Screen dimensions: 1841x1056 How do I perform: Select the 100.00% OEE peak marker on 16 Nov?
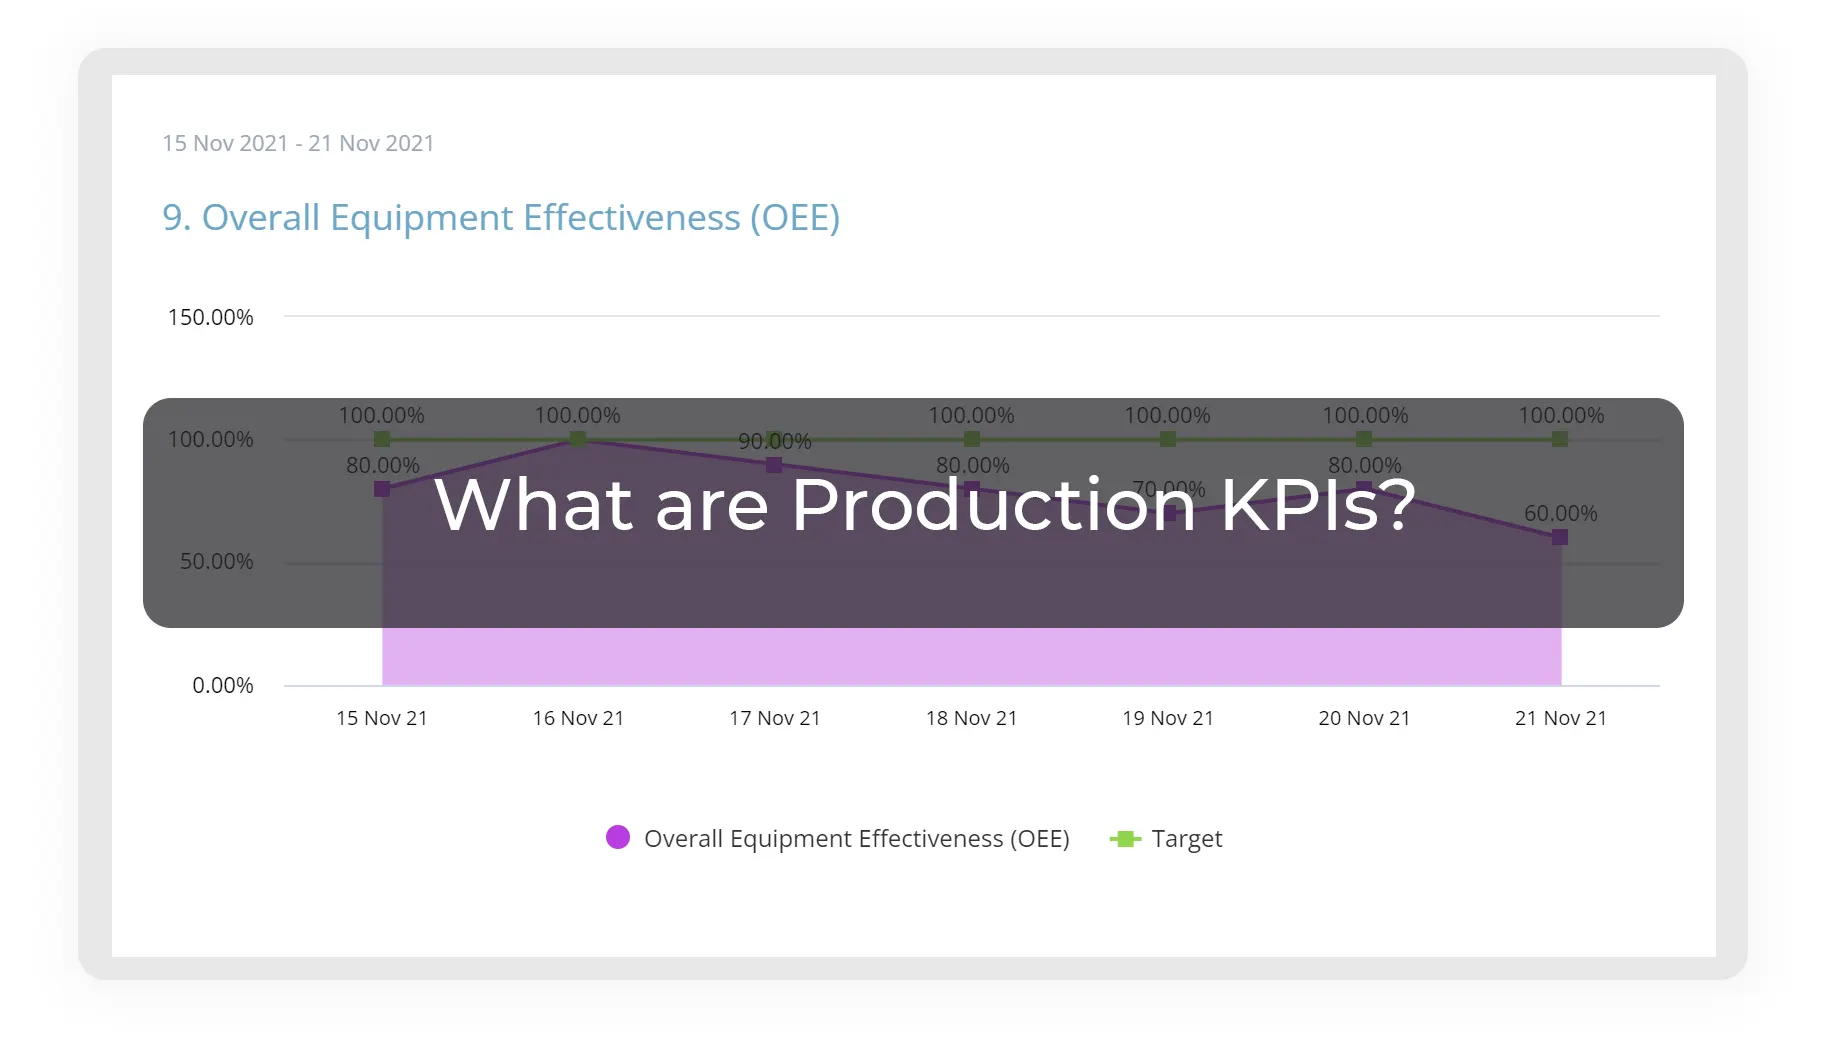coord(578,438)
